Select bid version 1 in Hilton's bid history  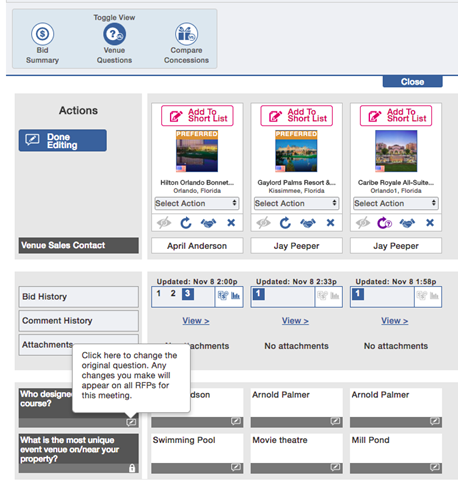coord(159,293)
